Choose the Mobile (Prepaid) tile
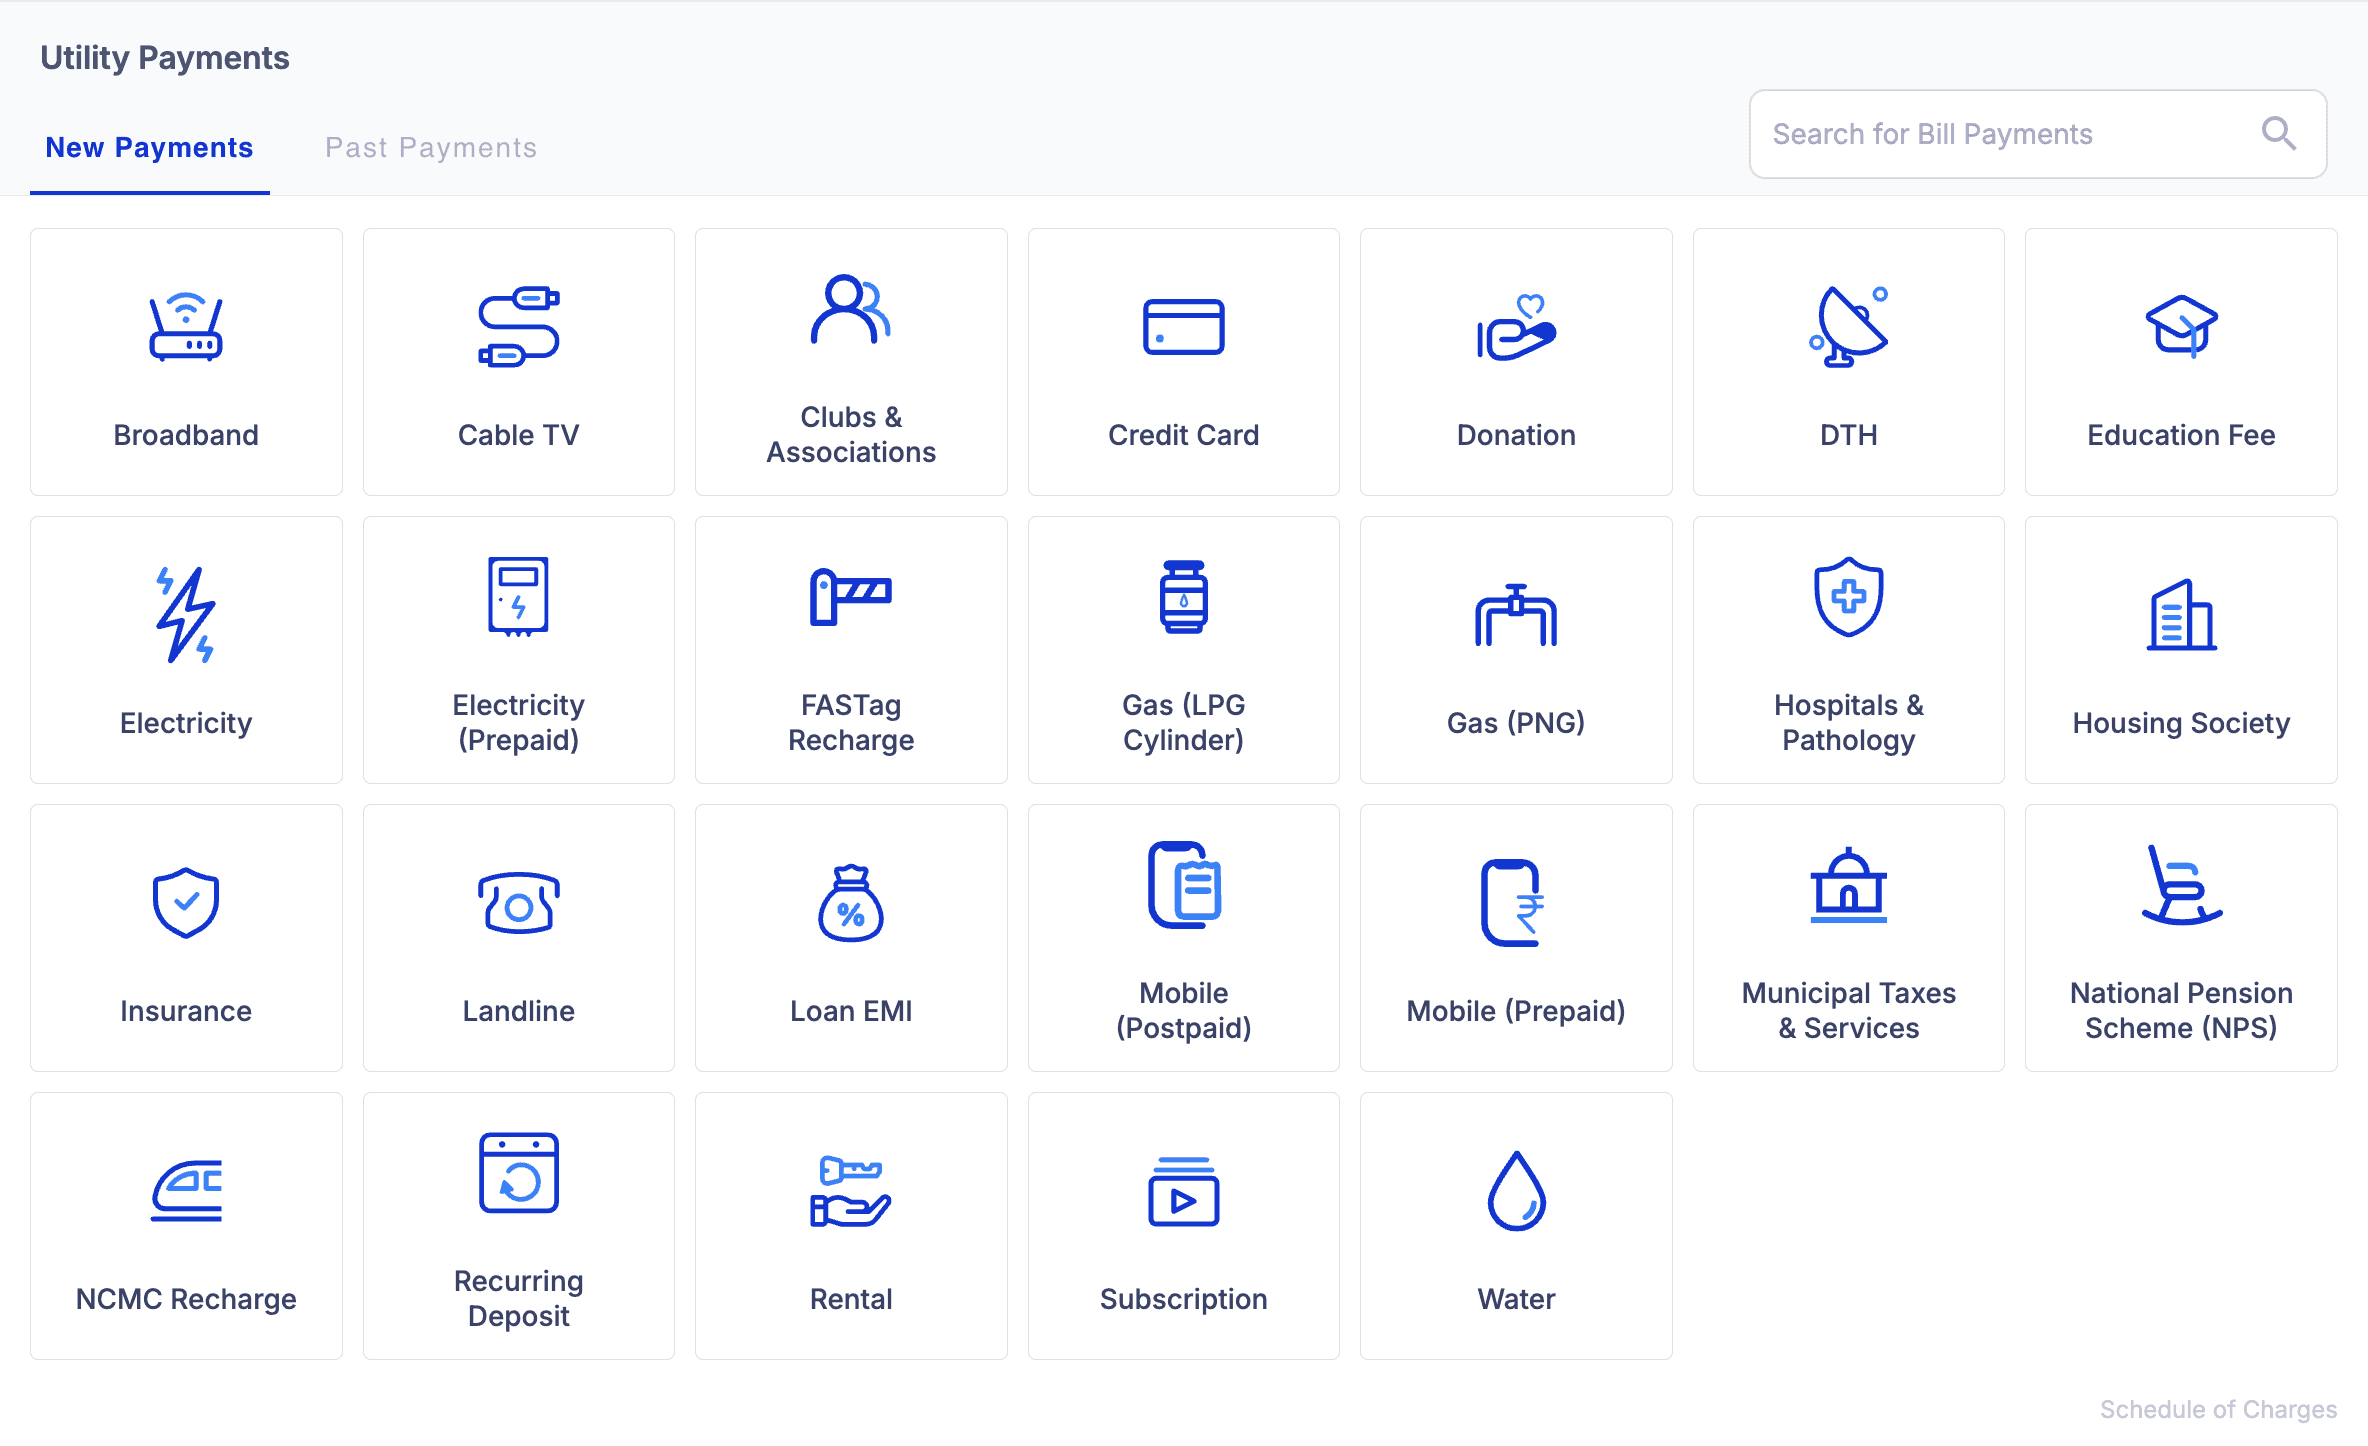 [1516, 938]
